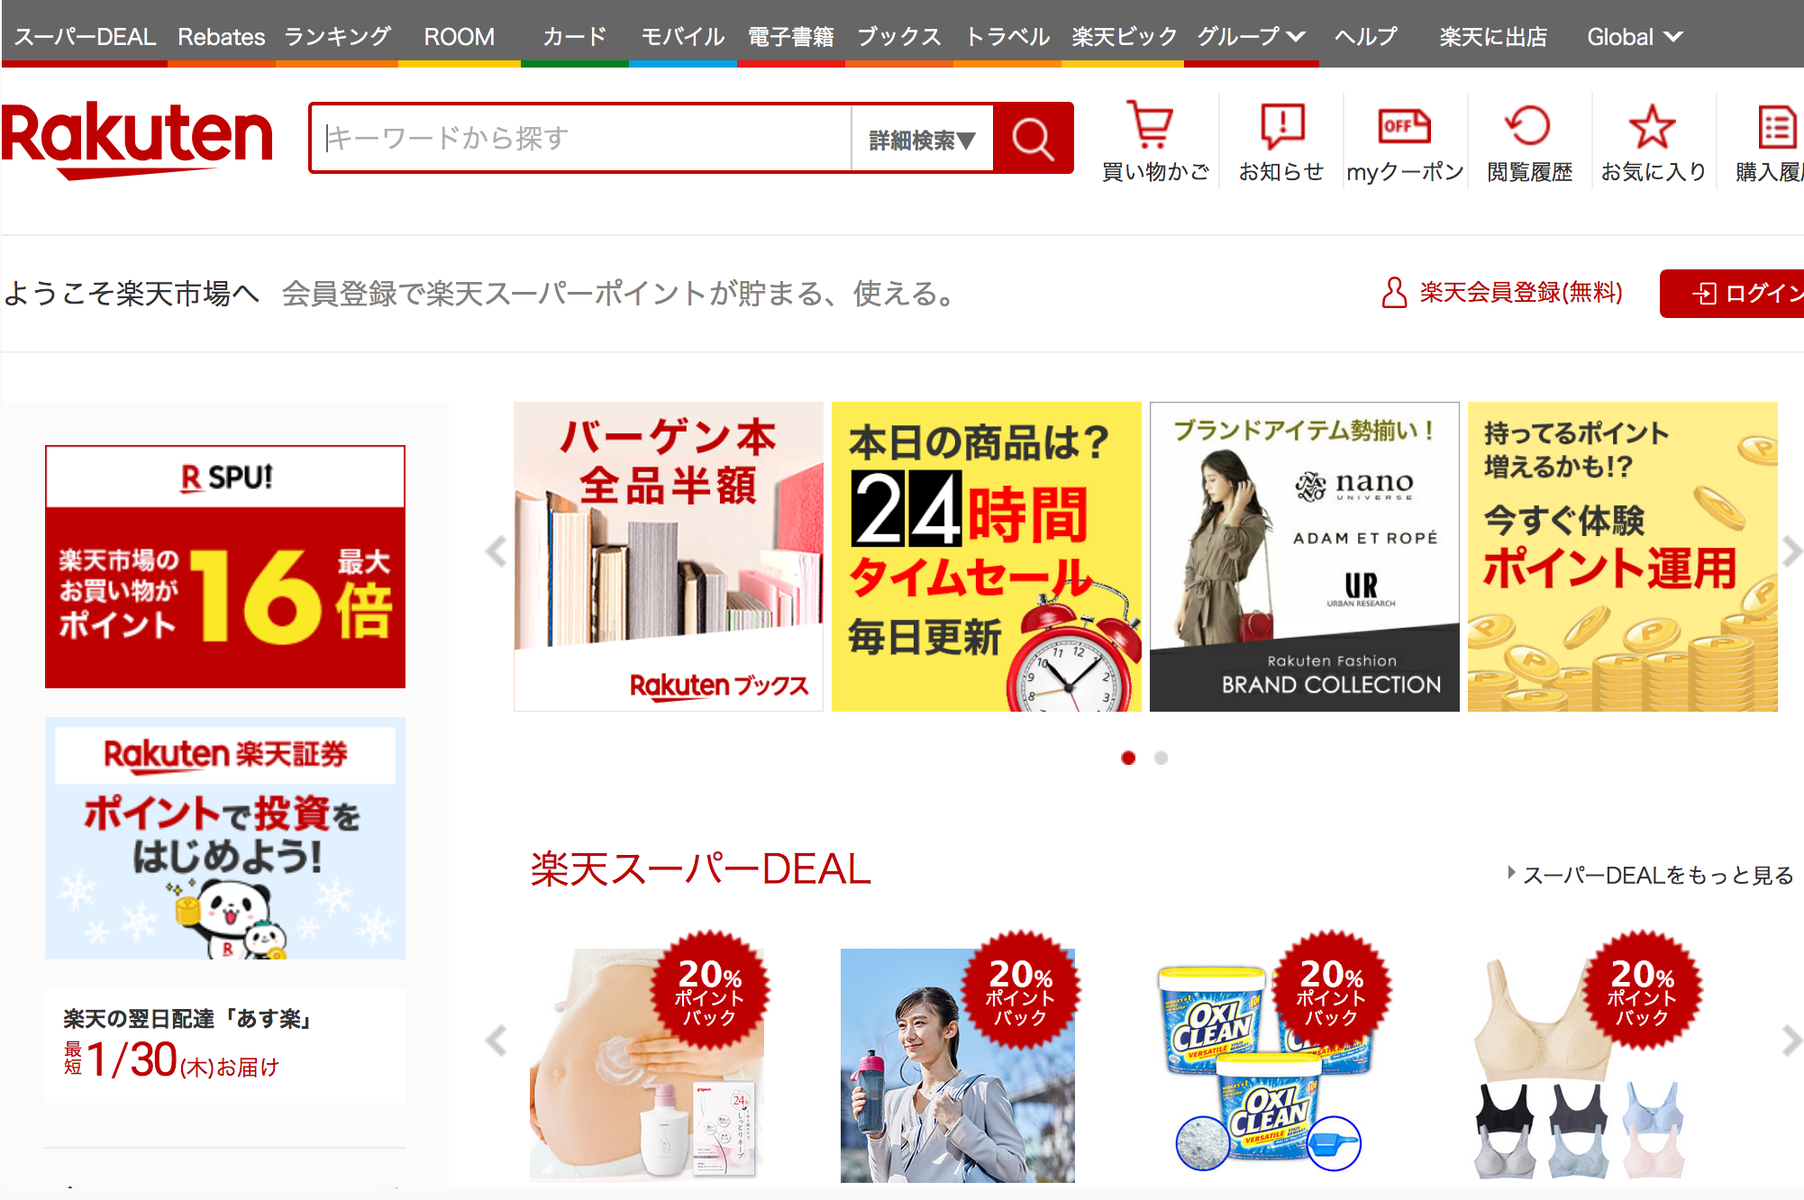Open myクーポン coupon icon
Image resolution: width=1804 pixels, height=1200 pixels.
pos(1404,141)
